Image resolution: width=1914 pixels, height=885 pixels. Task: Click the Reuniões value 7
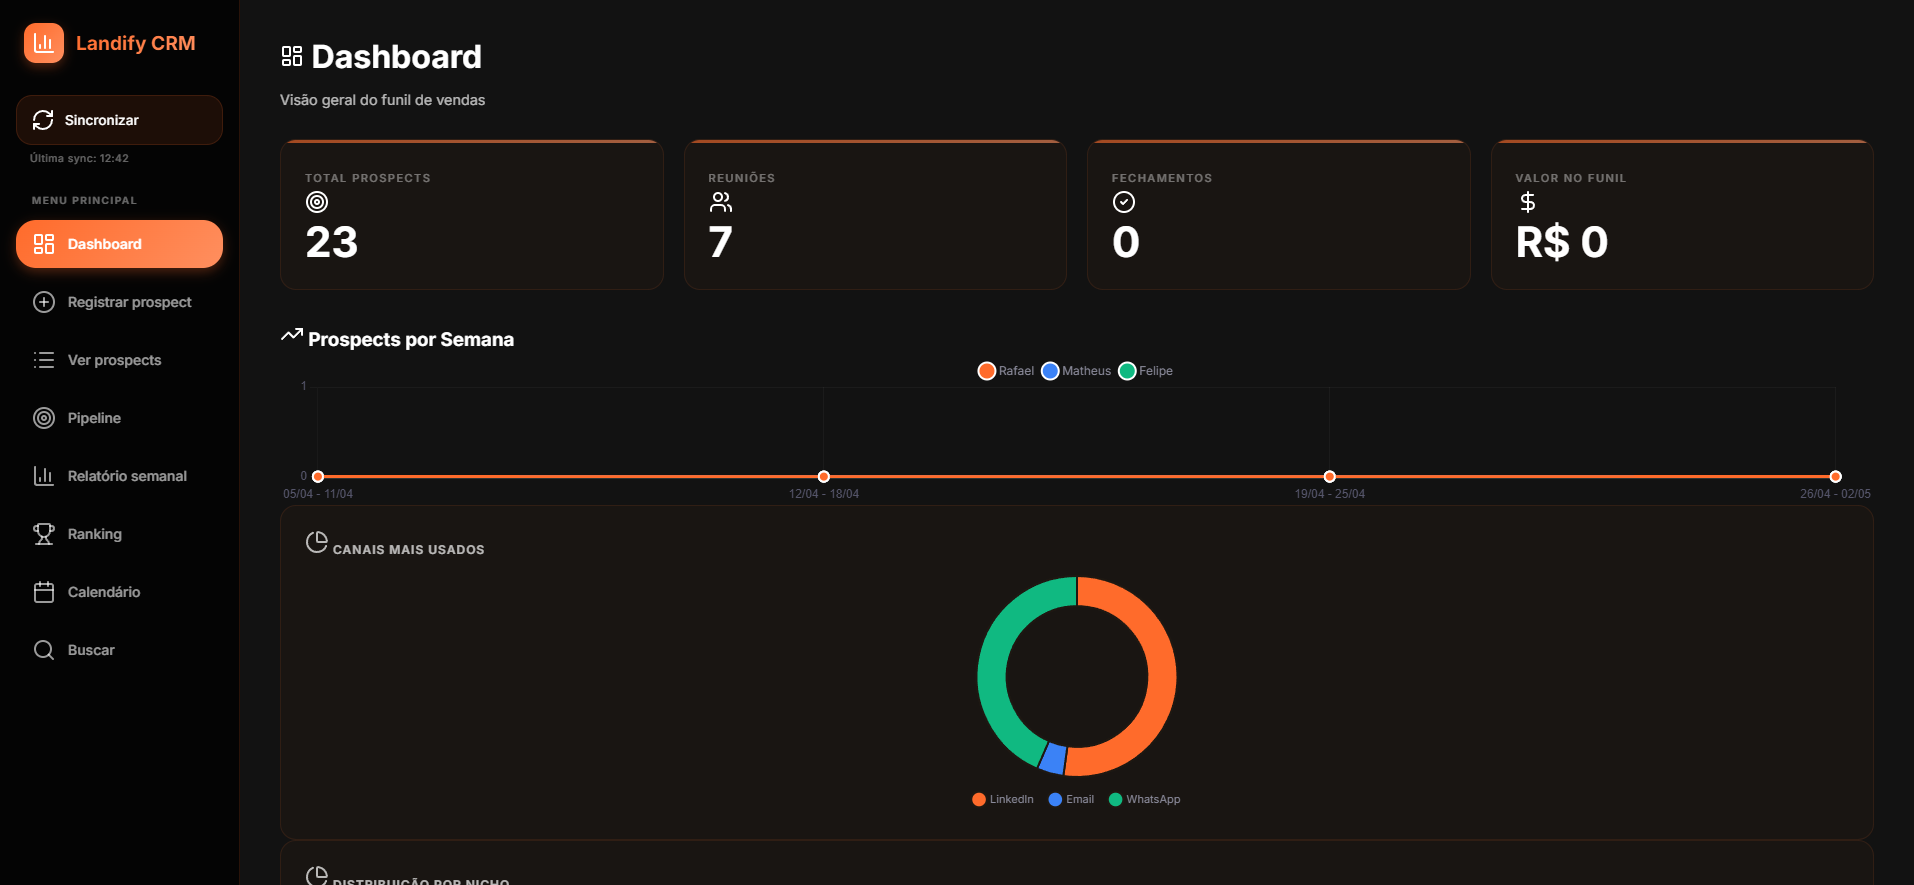(720, 242)
